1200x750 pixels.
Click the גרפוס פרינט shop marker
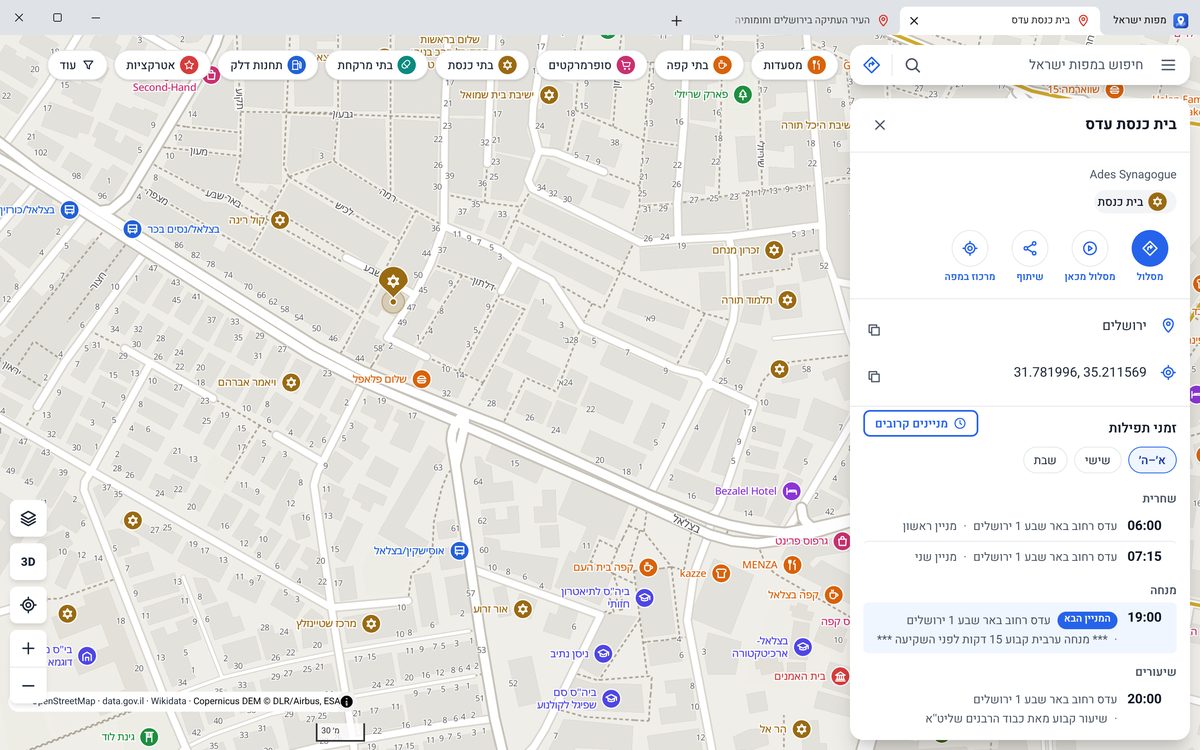click(841, 540)
